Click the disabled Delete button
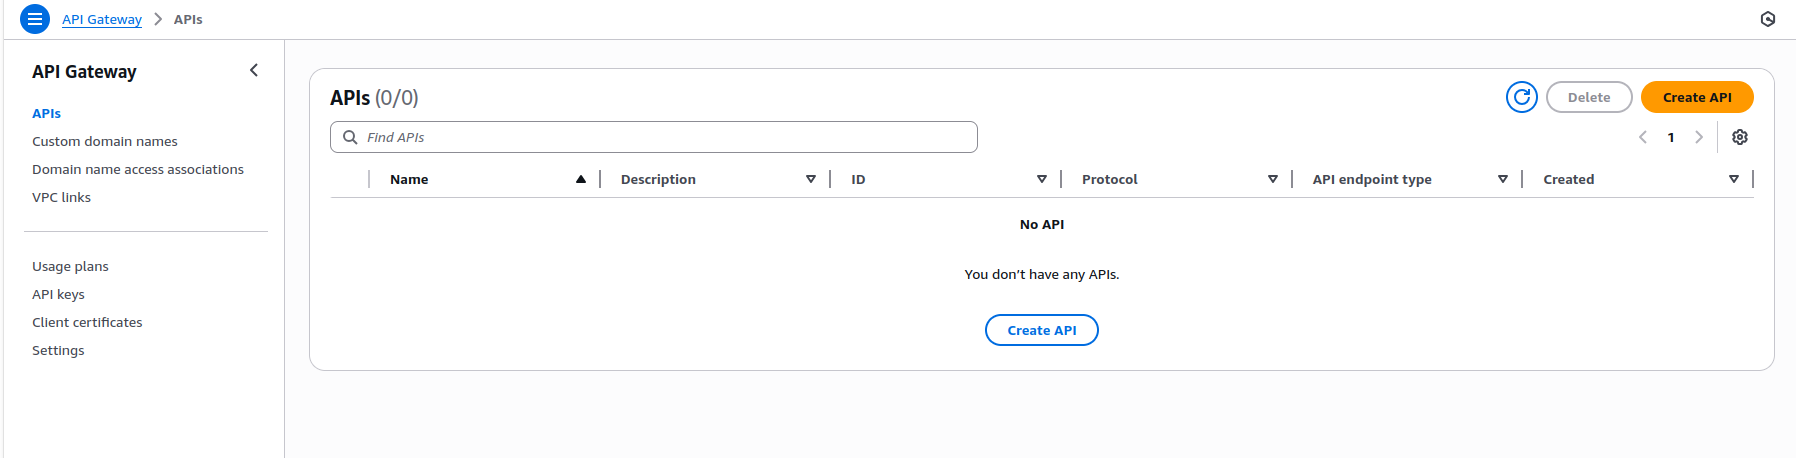 pyautogui.click(x=1589, y=97)
